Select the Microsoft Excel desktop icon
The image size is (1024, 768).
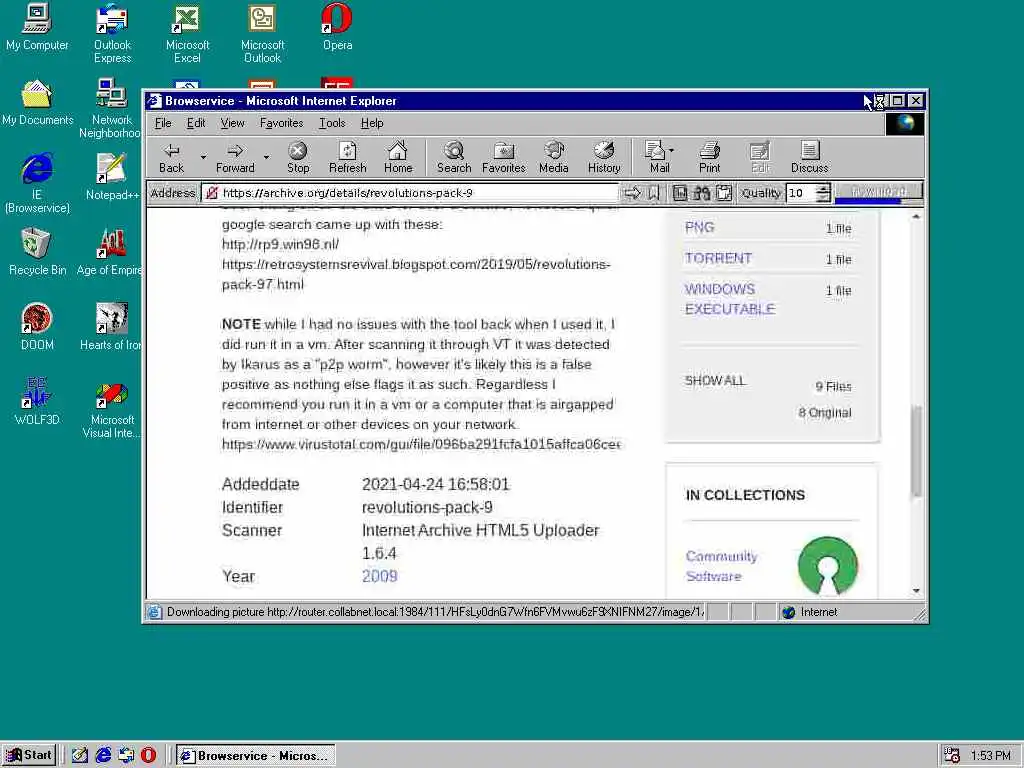[x=187, y=33]
